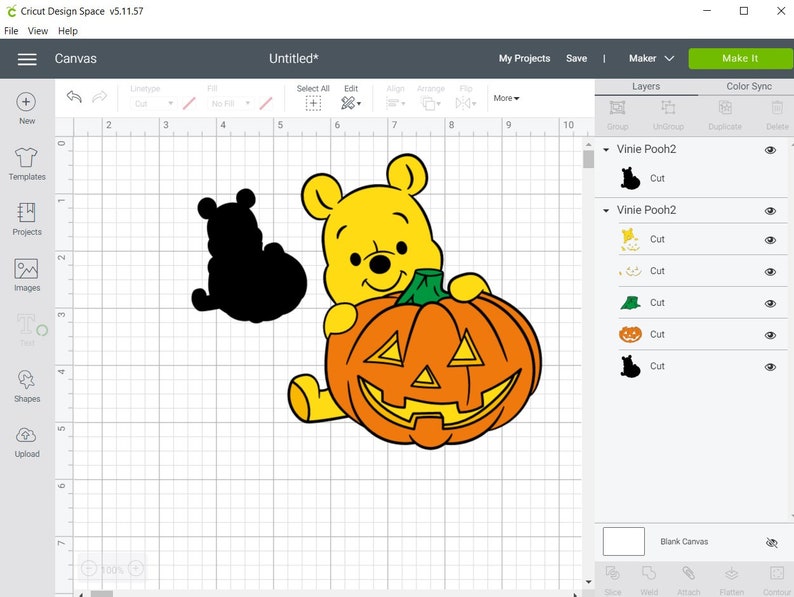Viewport: 794px width, 597px height.
Task: Redo the last action
Action: coord(100,96)
